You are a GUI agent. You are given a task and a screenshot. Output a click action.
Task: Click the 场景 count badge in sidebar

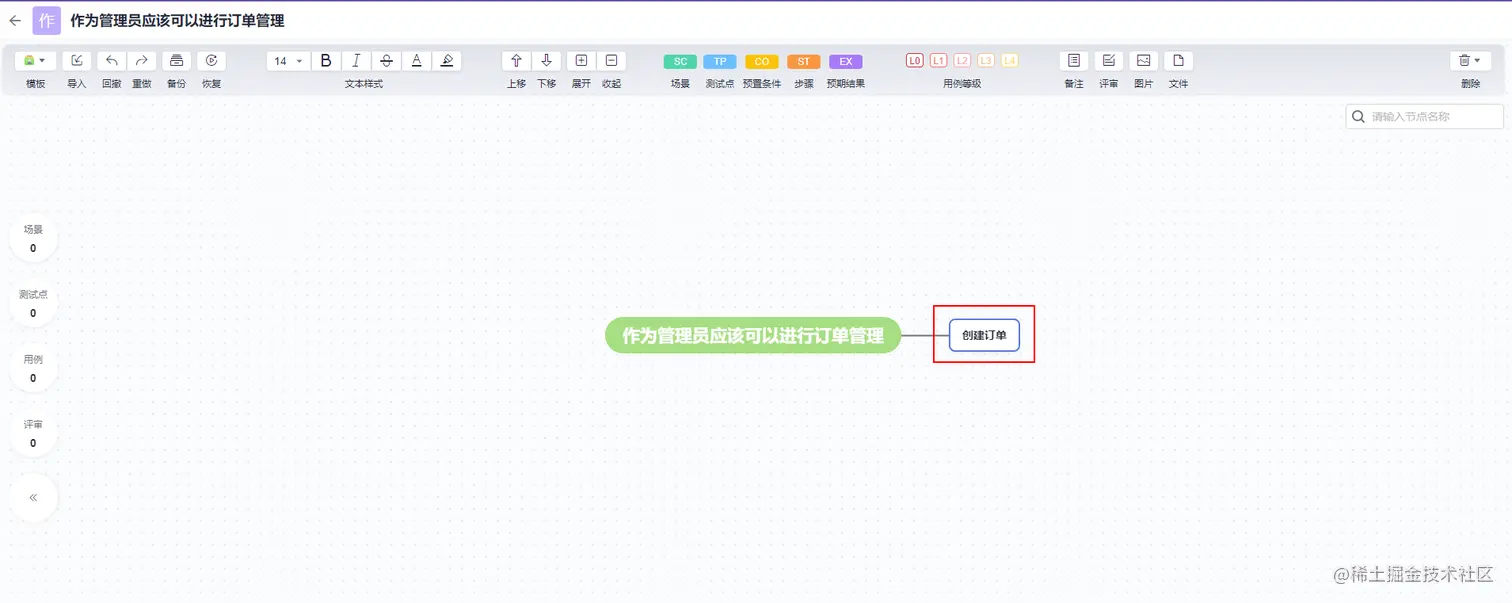[x=33, y=238]
